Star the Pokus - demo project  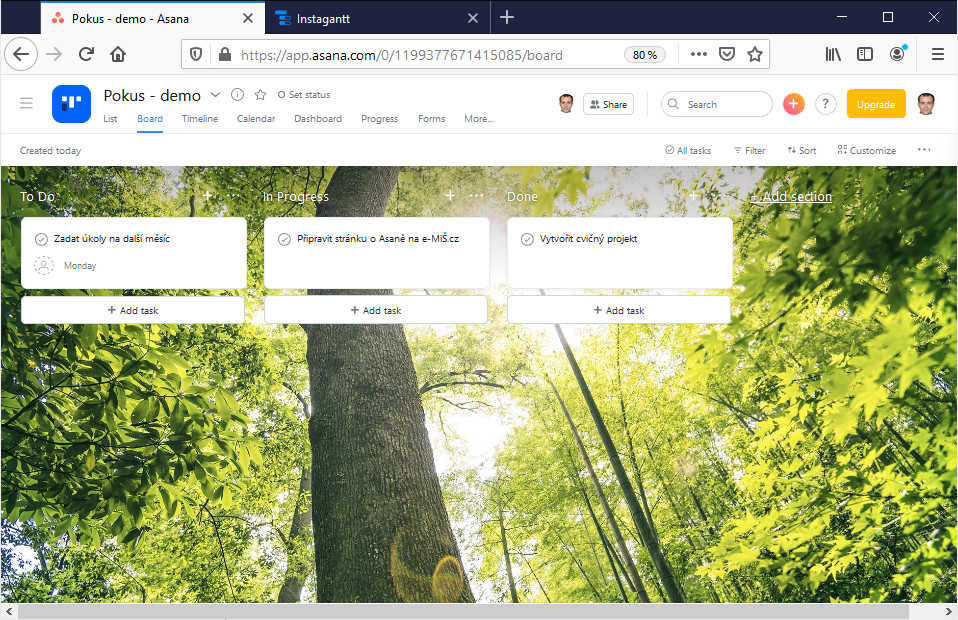259,94
